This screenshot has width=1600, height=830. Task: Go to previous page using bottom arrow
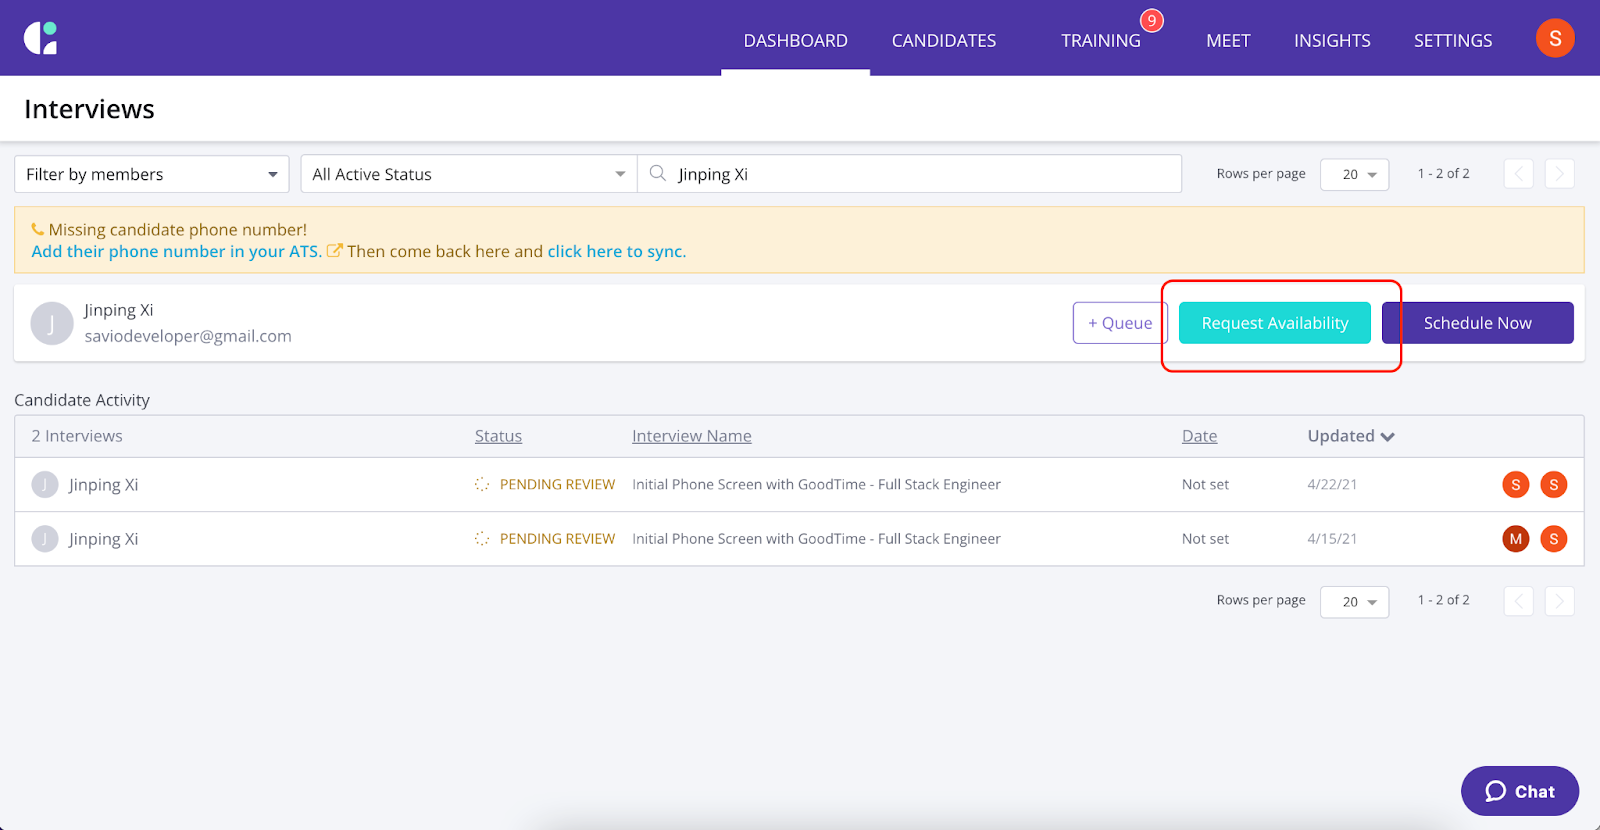pyautogui.click(x=1519, y=601)
